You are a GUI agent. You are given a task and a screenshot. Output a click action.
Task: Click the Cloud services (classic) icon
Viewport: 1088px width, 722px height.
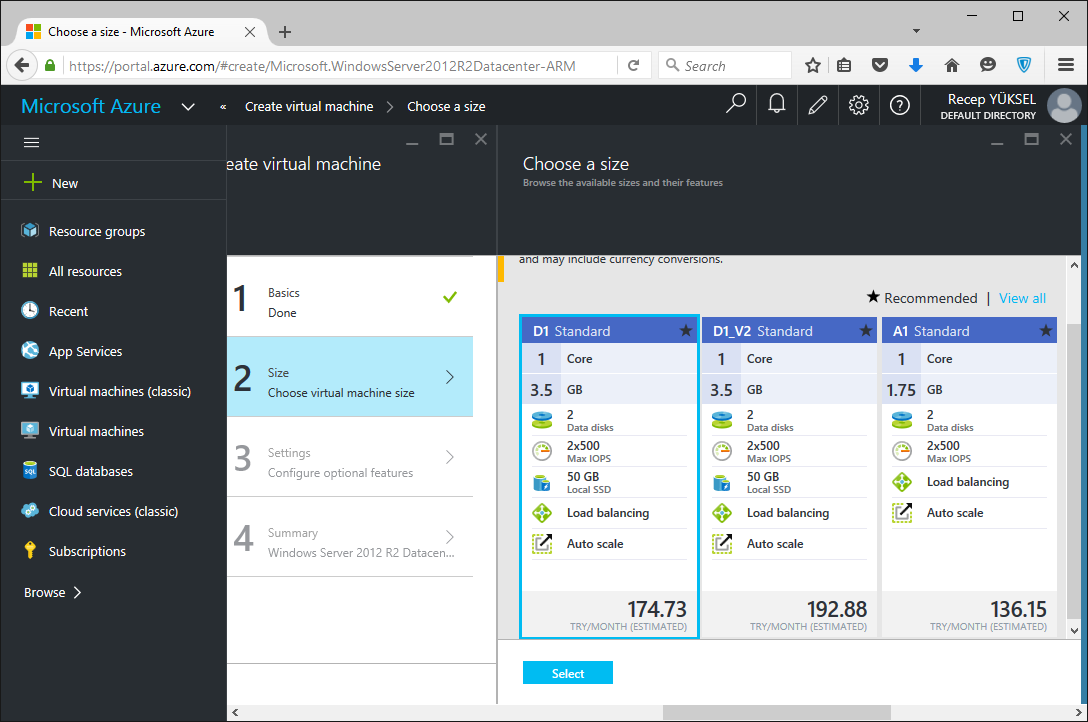click(x=30, y=511)
